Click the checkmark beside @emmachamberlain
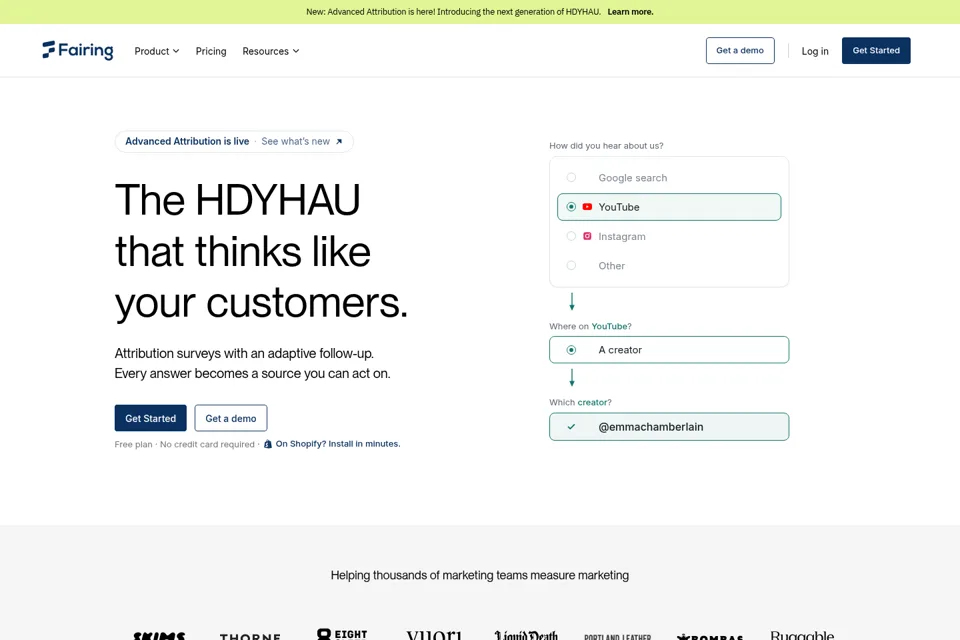The height and width of the screenshot is (640, 960). pyautogui.click(x=571, y=427)
